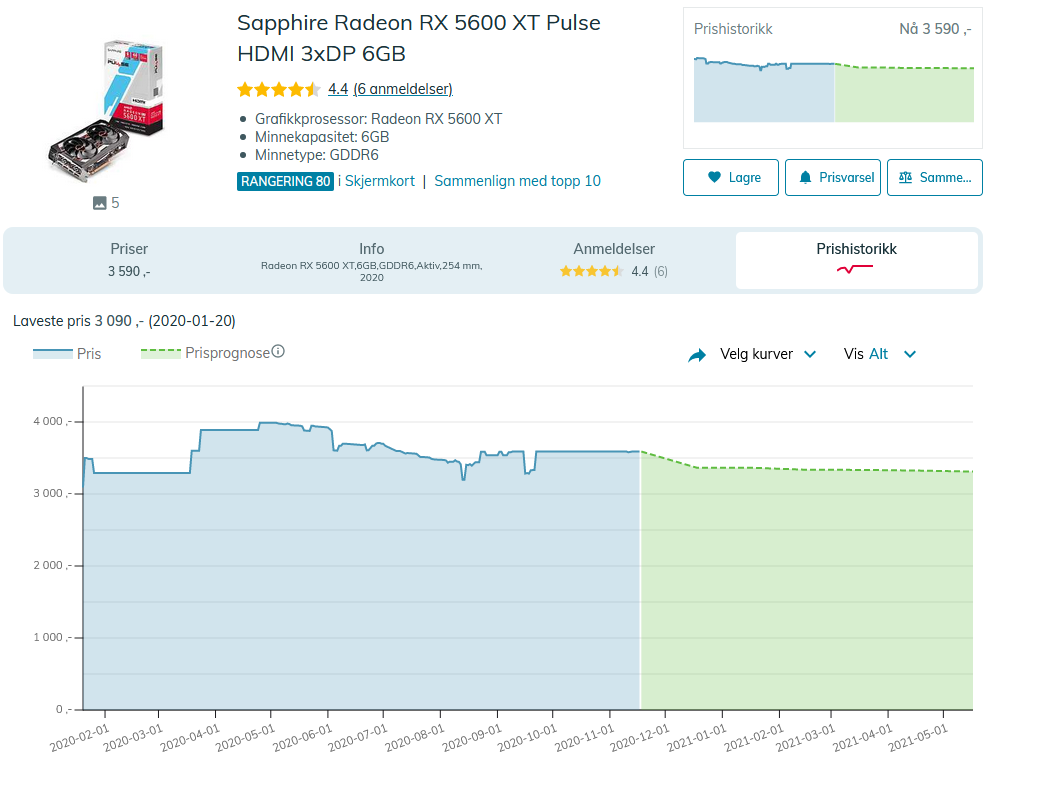
Task: Click the Samme... compare button
Action: click(x=935, y=177)
